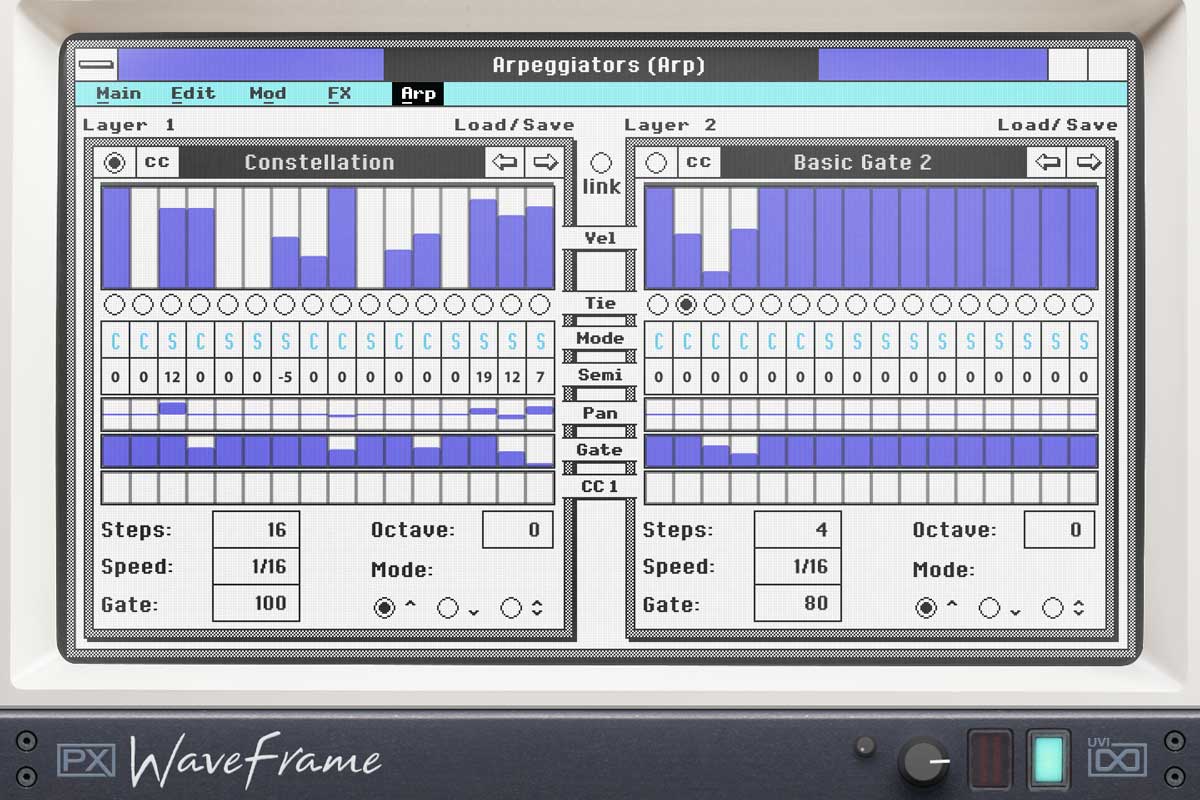Enable the link toggle between layers
The height and width of the screenshot is (800, 1200).
coord(601,163)
